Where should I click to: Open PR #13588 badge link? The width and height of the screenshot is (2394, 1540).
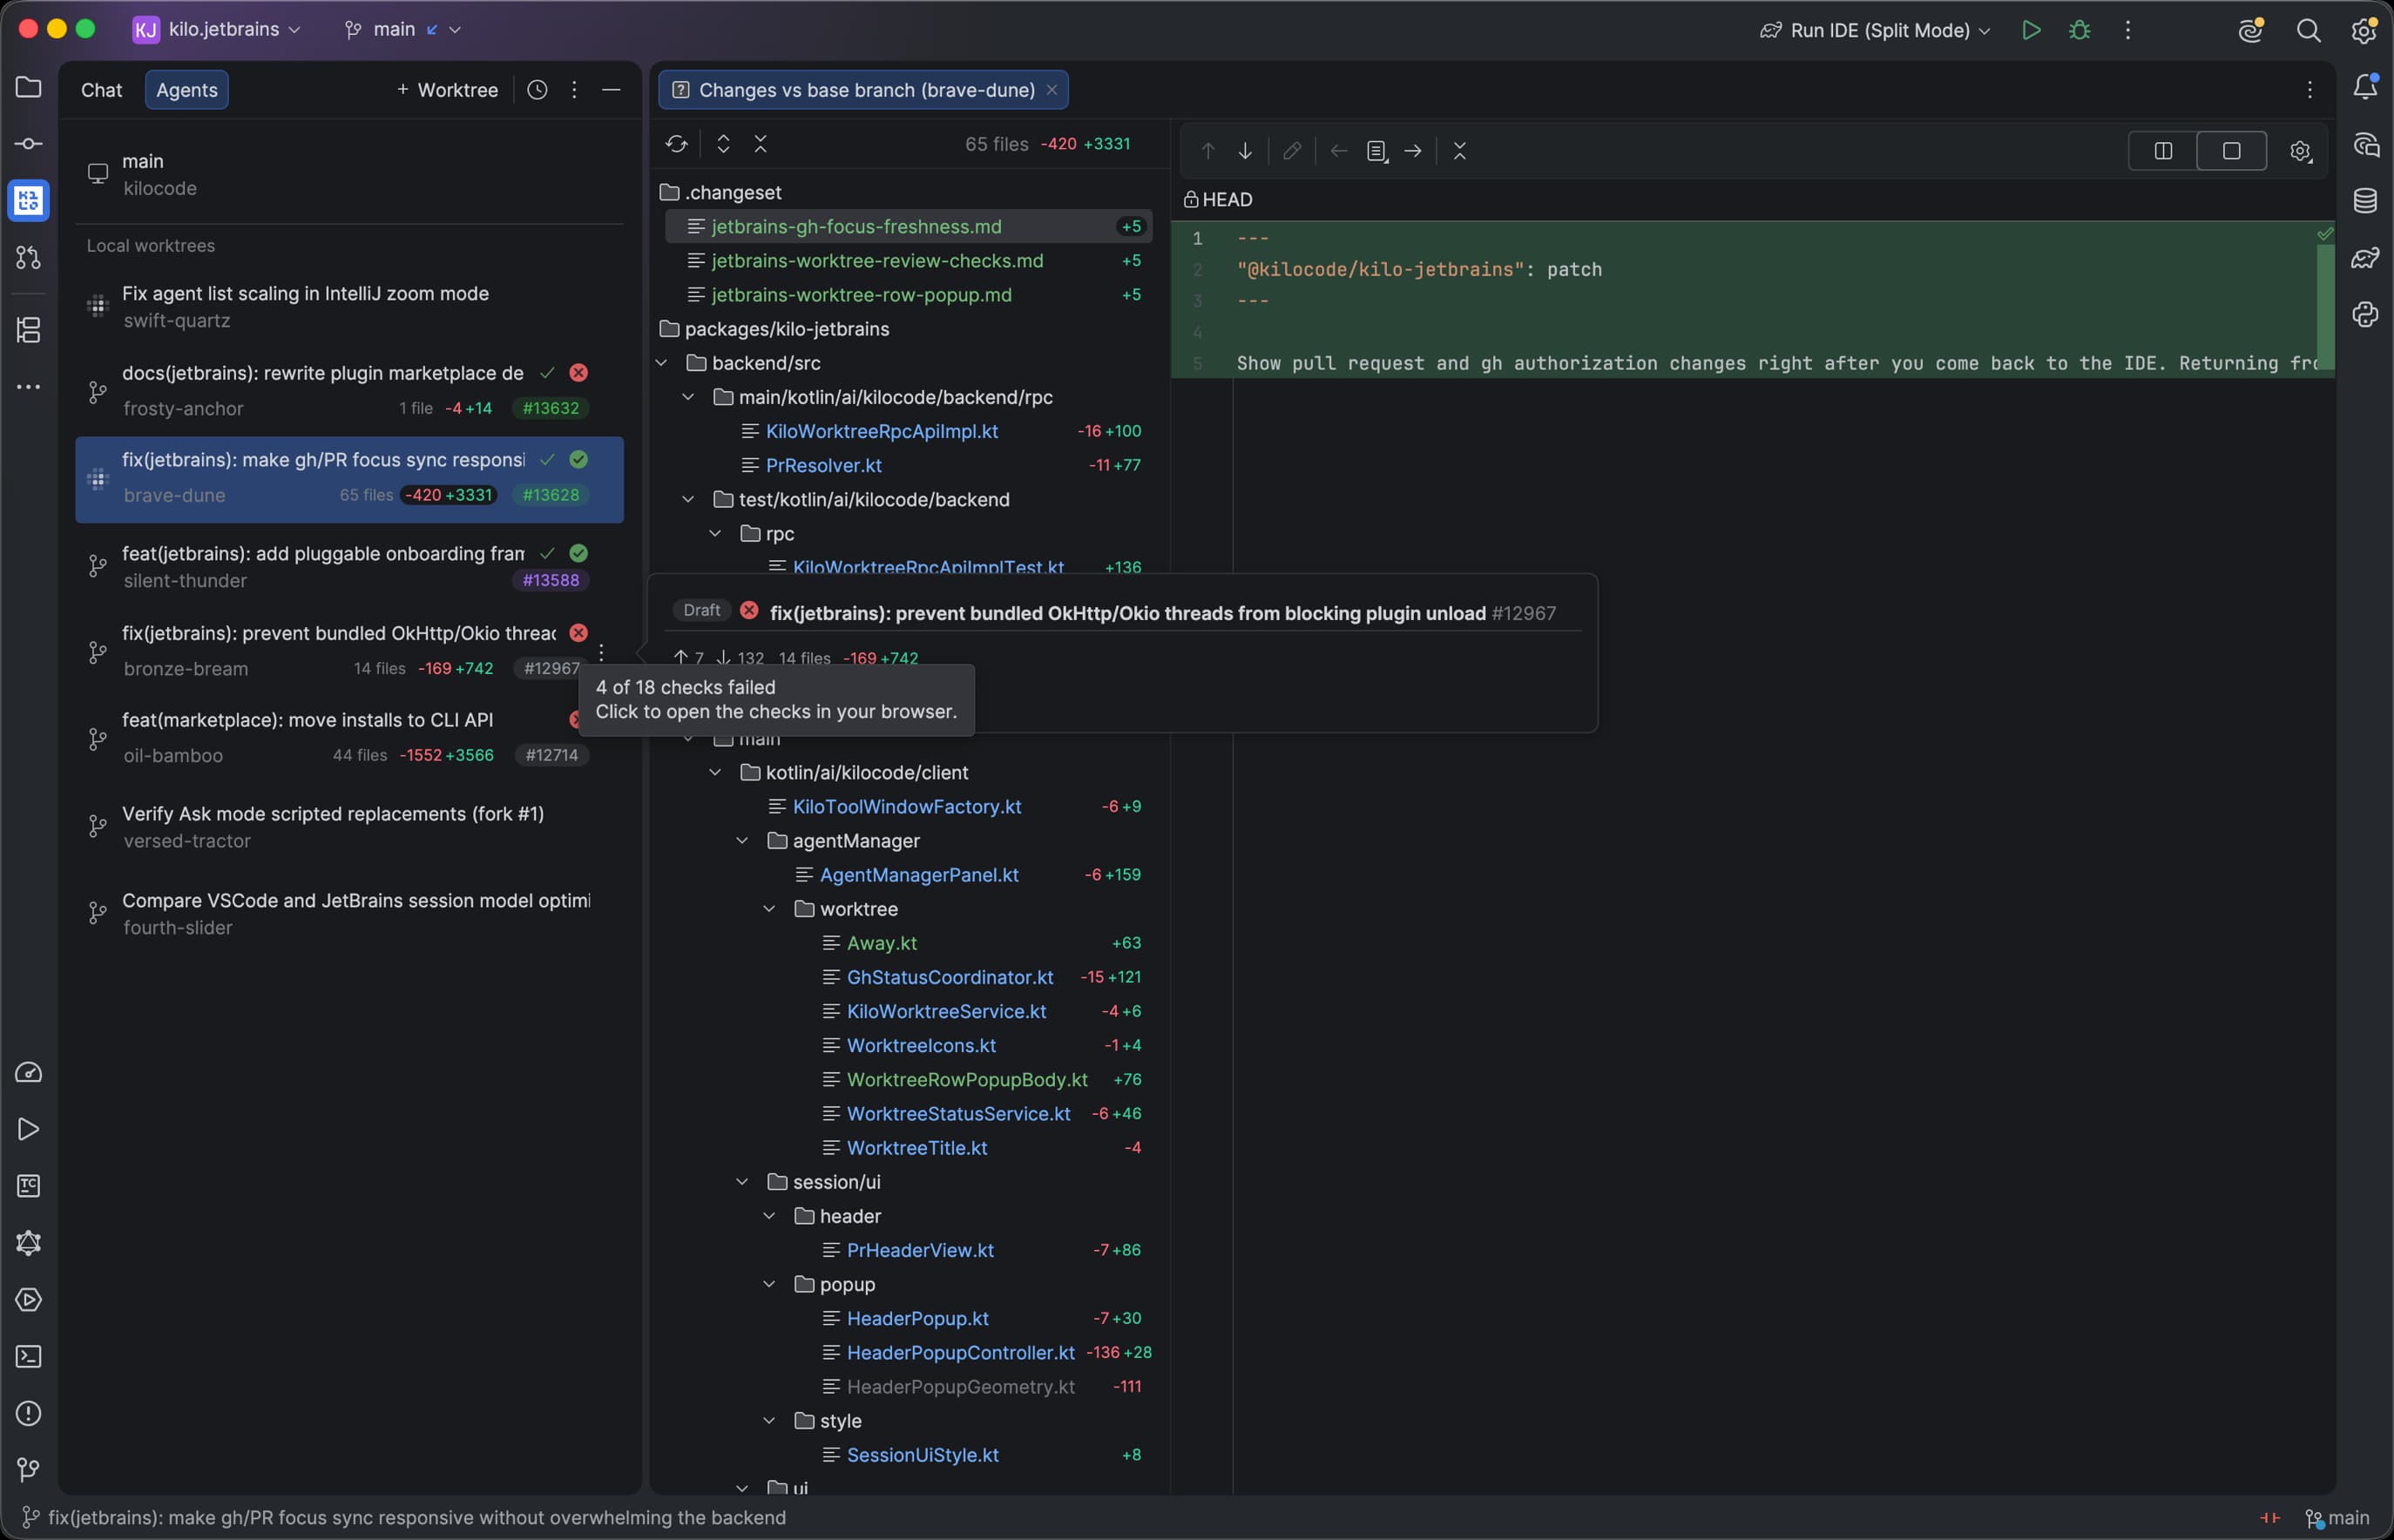[x=550, y=580]
